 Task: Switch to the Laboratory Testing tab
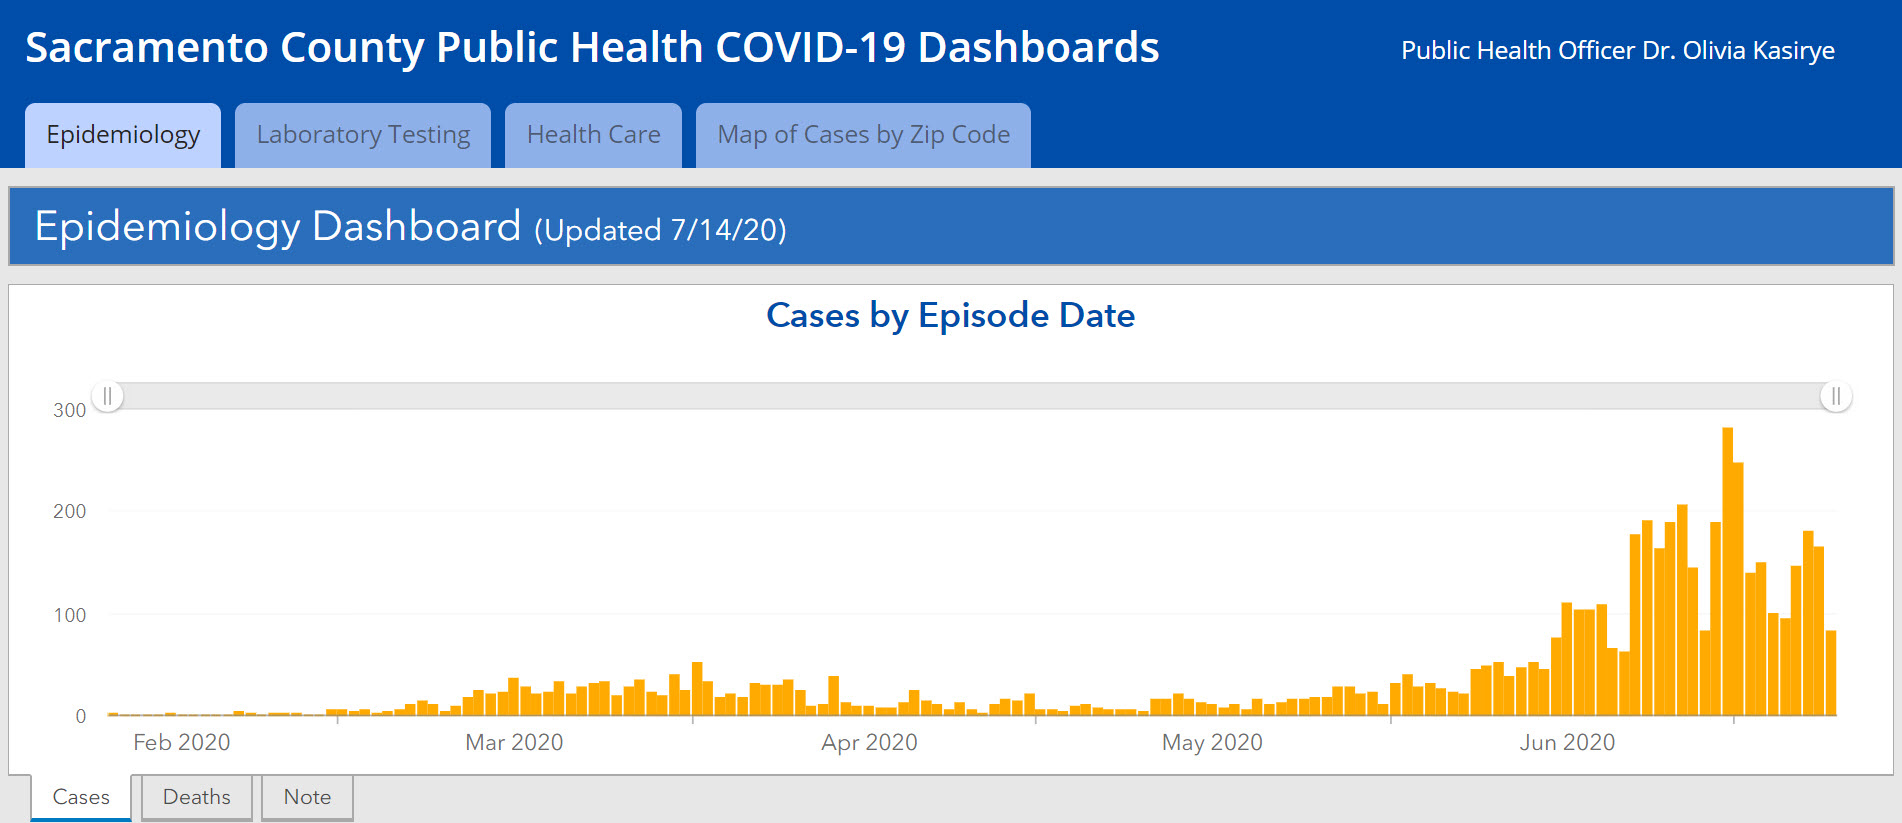tap(363, 135)
